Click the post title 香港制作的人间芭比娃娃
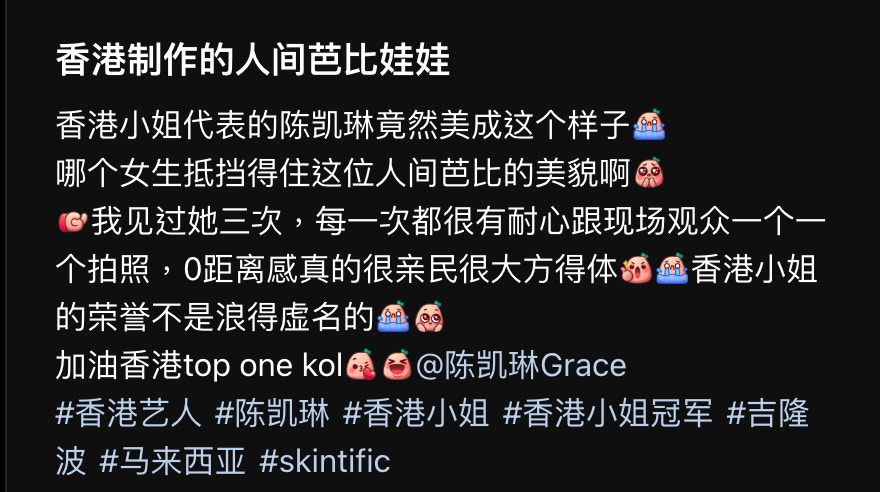880x492 pixels. [253, 59]
